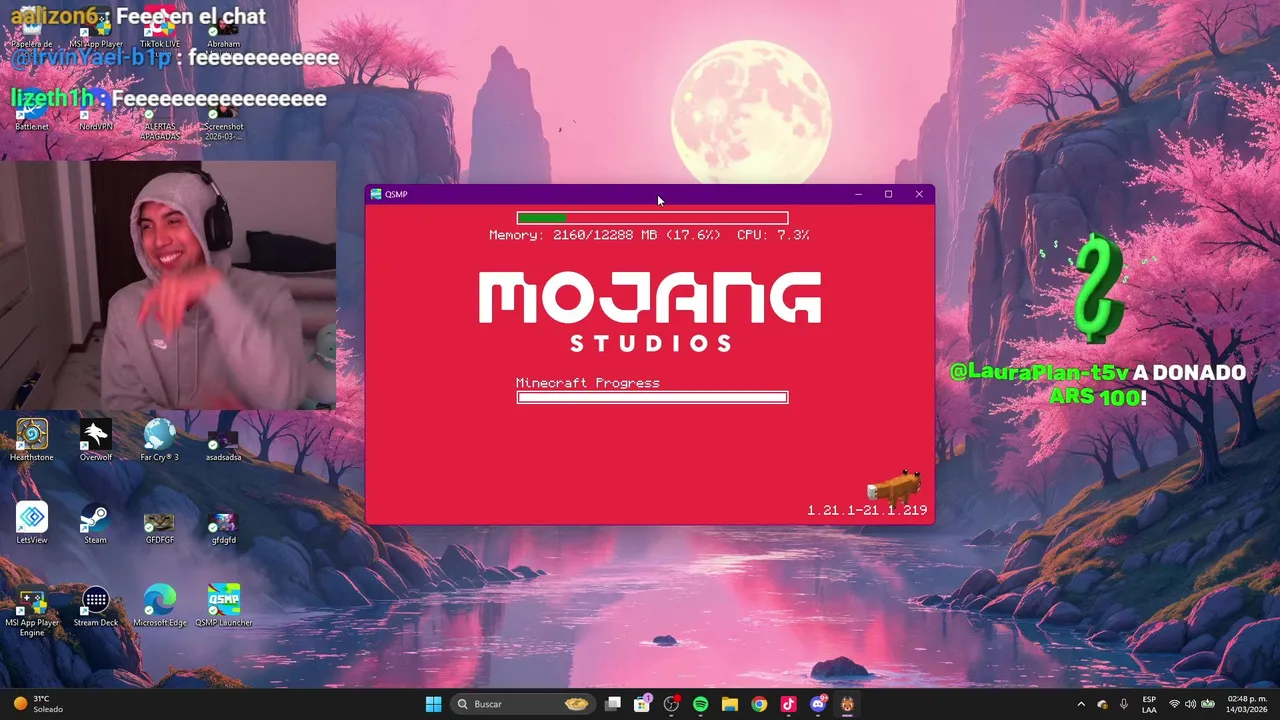Open the Overwolf desktop shortcut

(95, 440)
